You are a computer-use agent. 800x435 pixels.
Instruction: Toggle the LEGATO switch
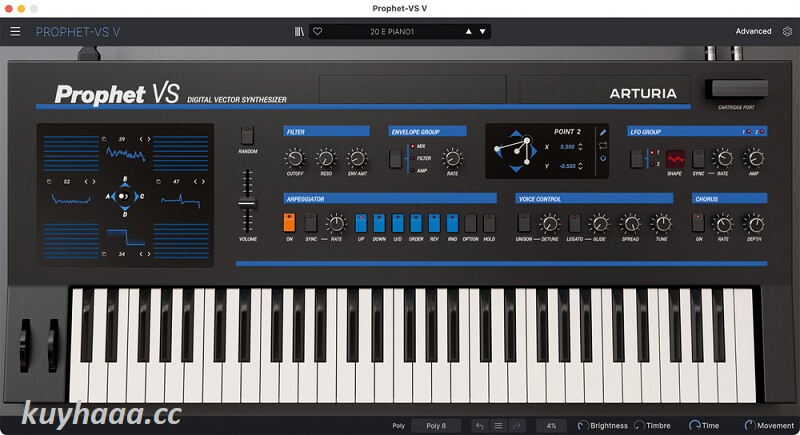574,223
